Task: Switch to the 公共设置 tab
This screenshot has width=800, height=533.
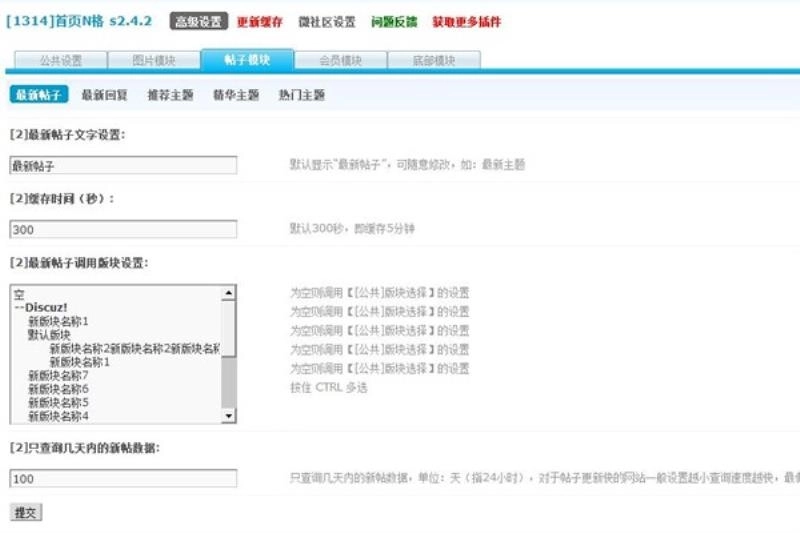Action: coord(61,60)
